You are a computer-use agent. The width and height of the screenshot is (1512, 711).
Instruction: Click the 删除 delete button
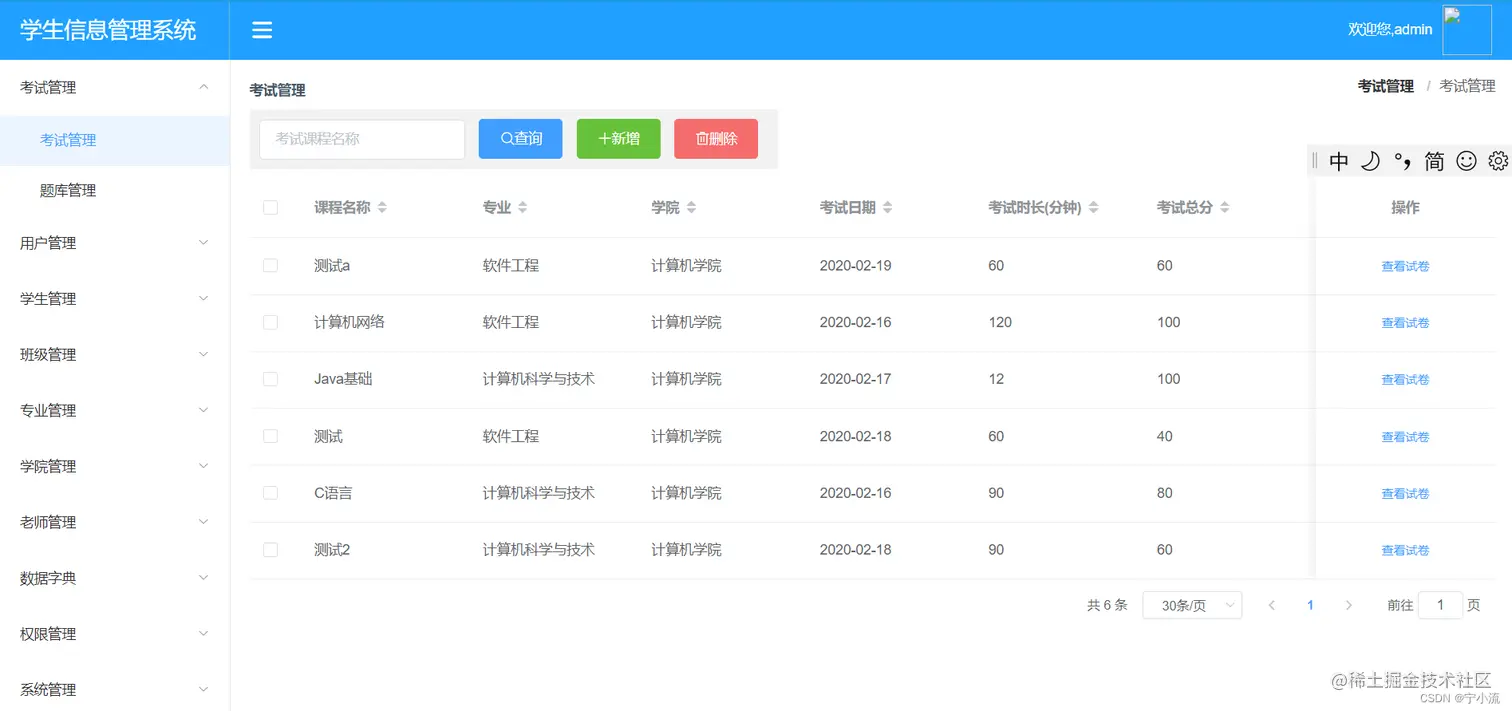(x=716, y=139)
